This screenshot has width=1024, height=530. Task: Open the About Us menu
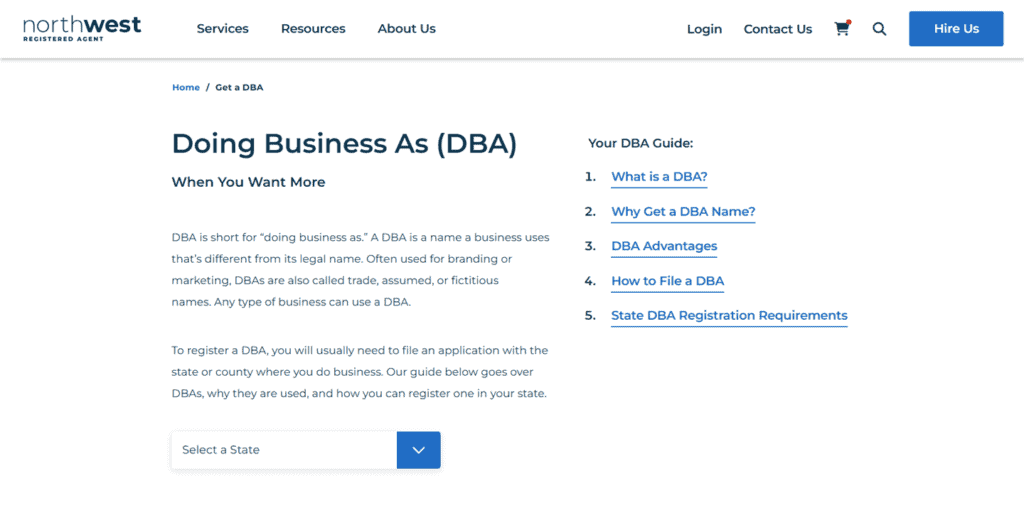point(406,29)
